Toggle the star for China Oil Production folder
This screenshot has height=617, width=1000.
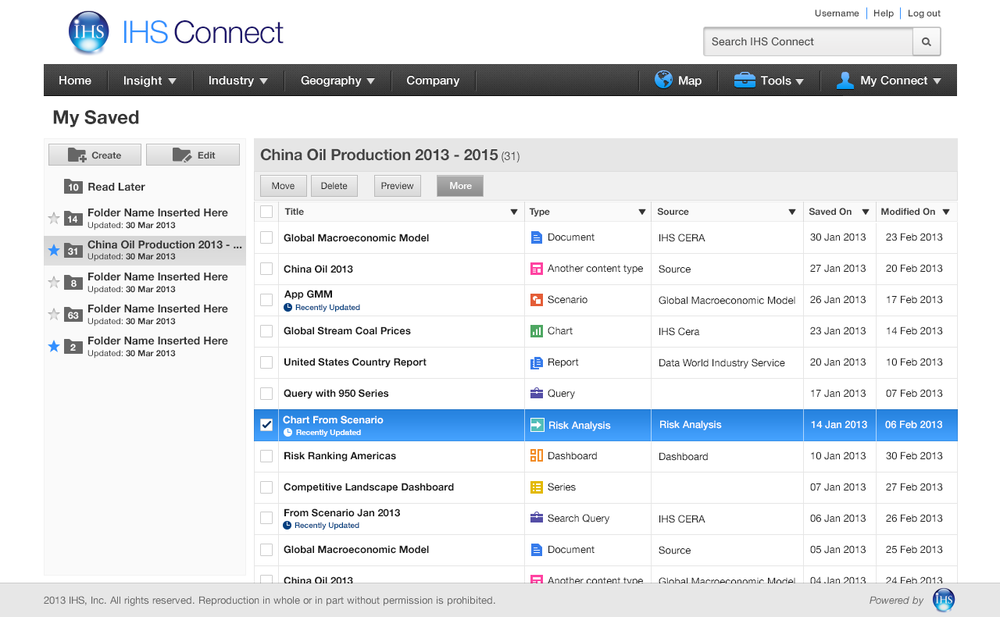tap(54, 250)
